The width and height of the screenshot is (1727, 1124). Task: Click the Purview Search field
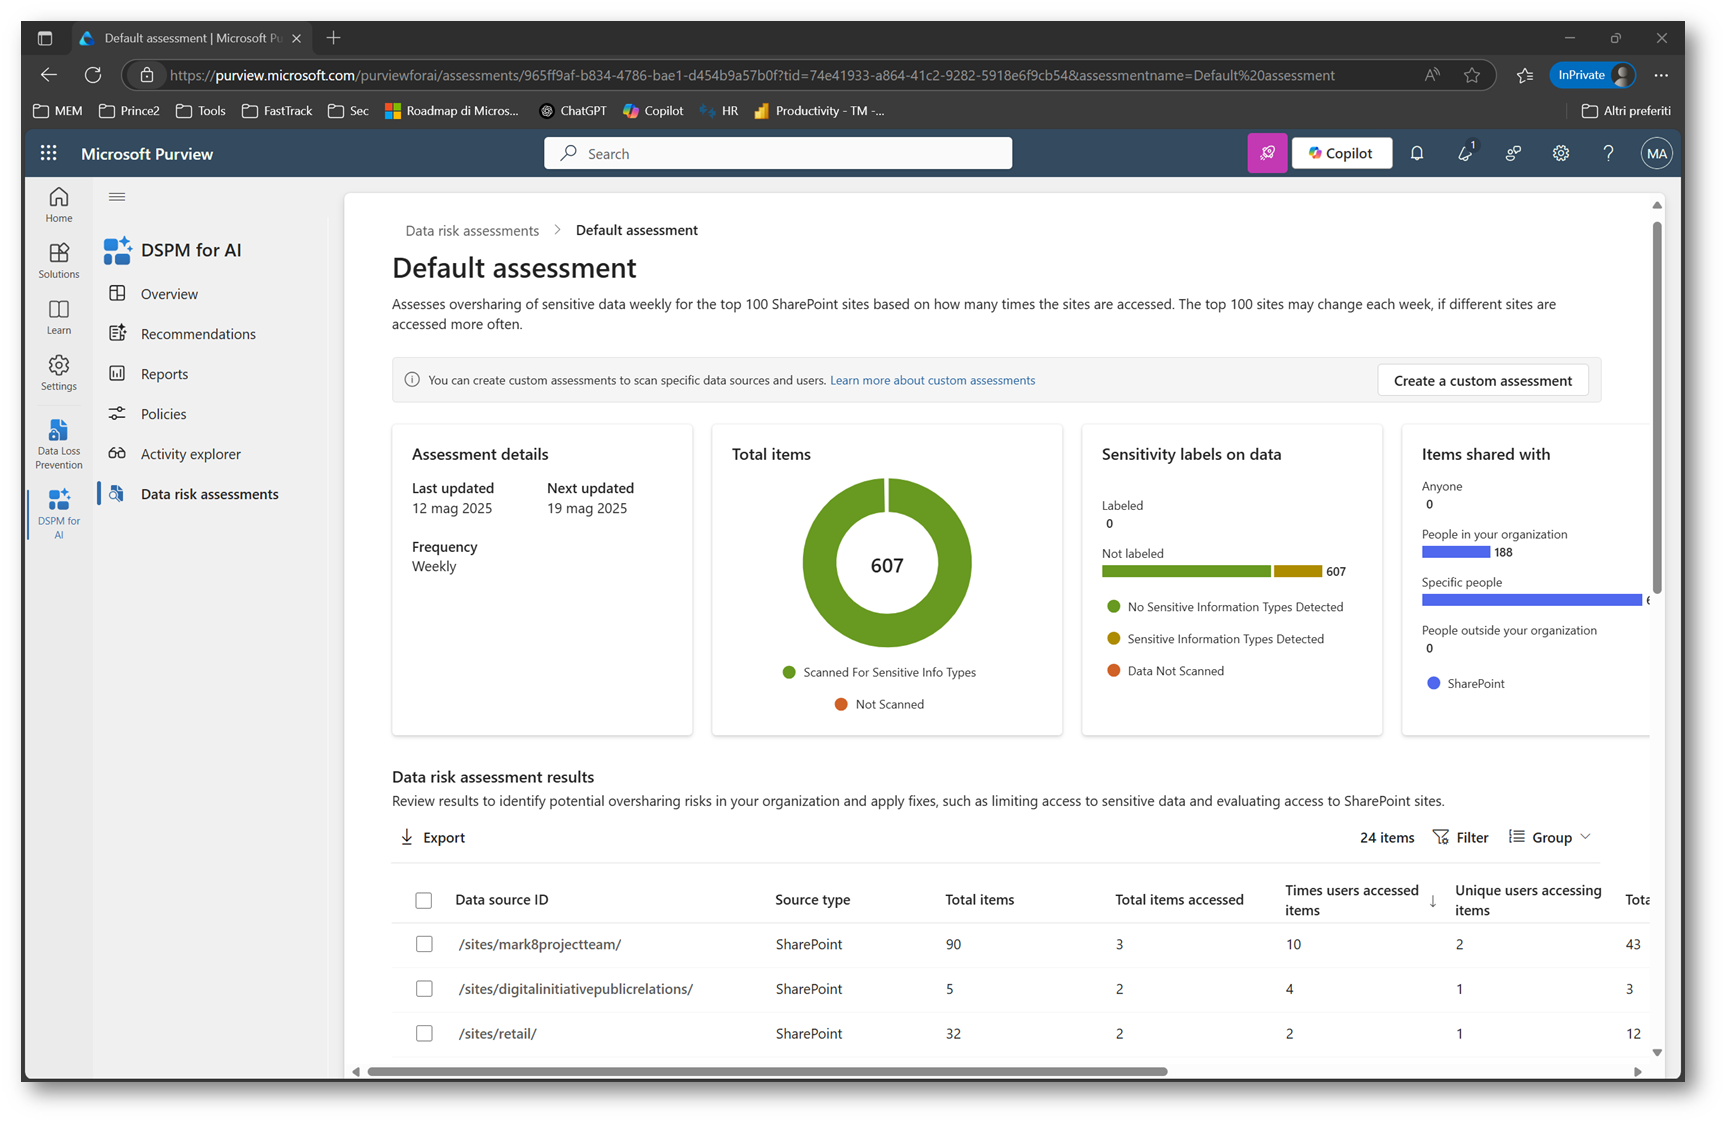[778, 153]
